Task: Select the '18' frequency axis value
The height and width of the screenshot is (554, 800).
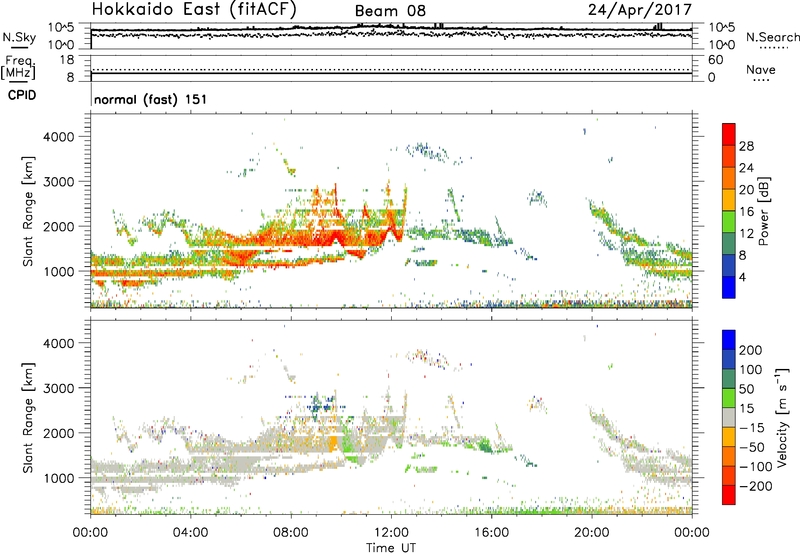Action: [x=67, y=60]
